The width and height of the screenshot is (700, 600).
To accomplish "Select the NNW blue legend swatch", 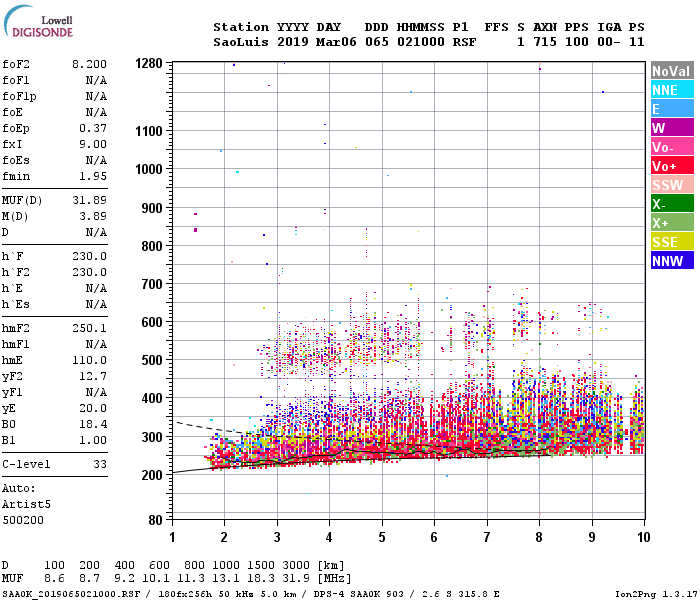I will click(x=672, y=261).
